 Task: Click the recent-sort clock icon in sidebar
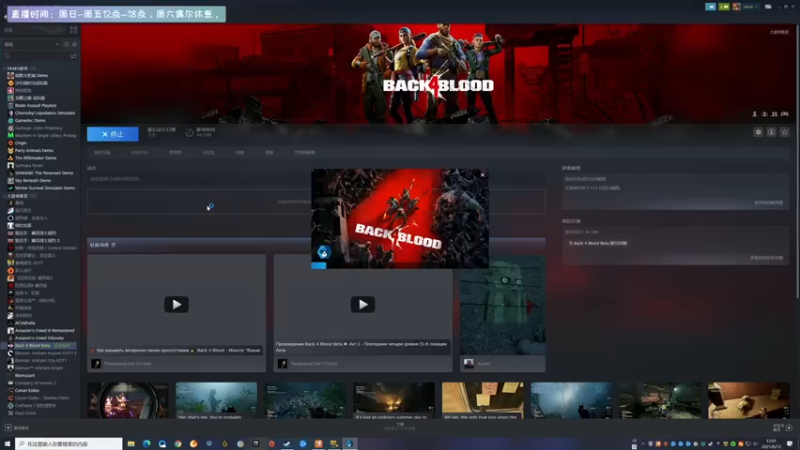coord(66,44)
